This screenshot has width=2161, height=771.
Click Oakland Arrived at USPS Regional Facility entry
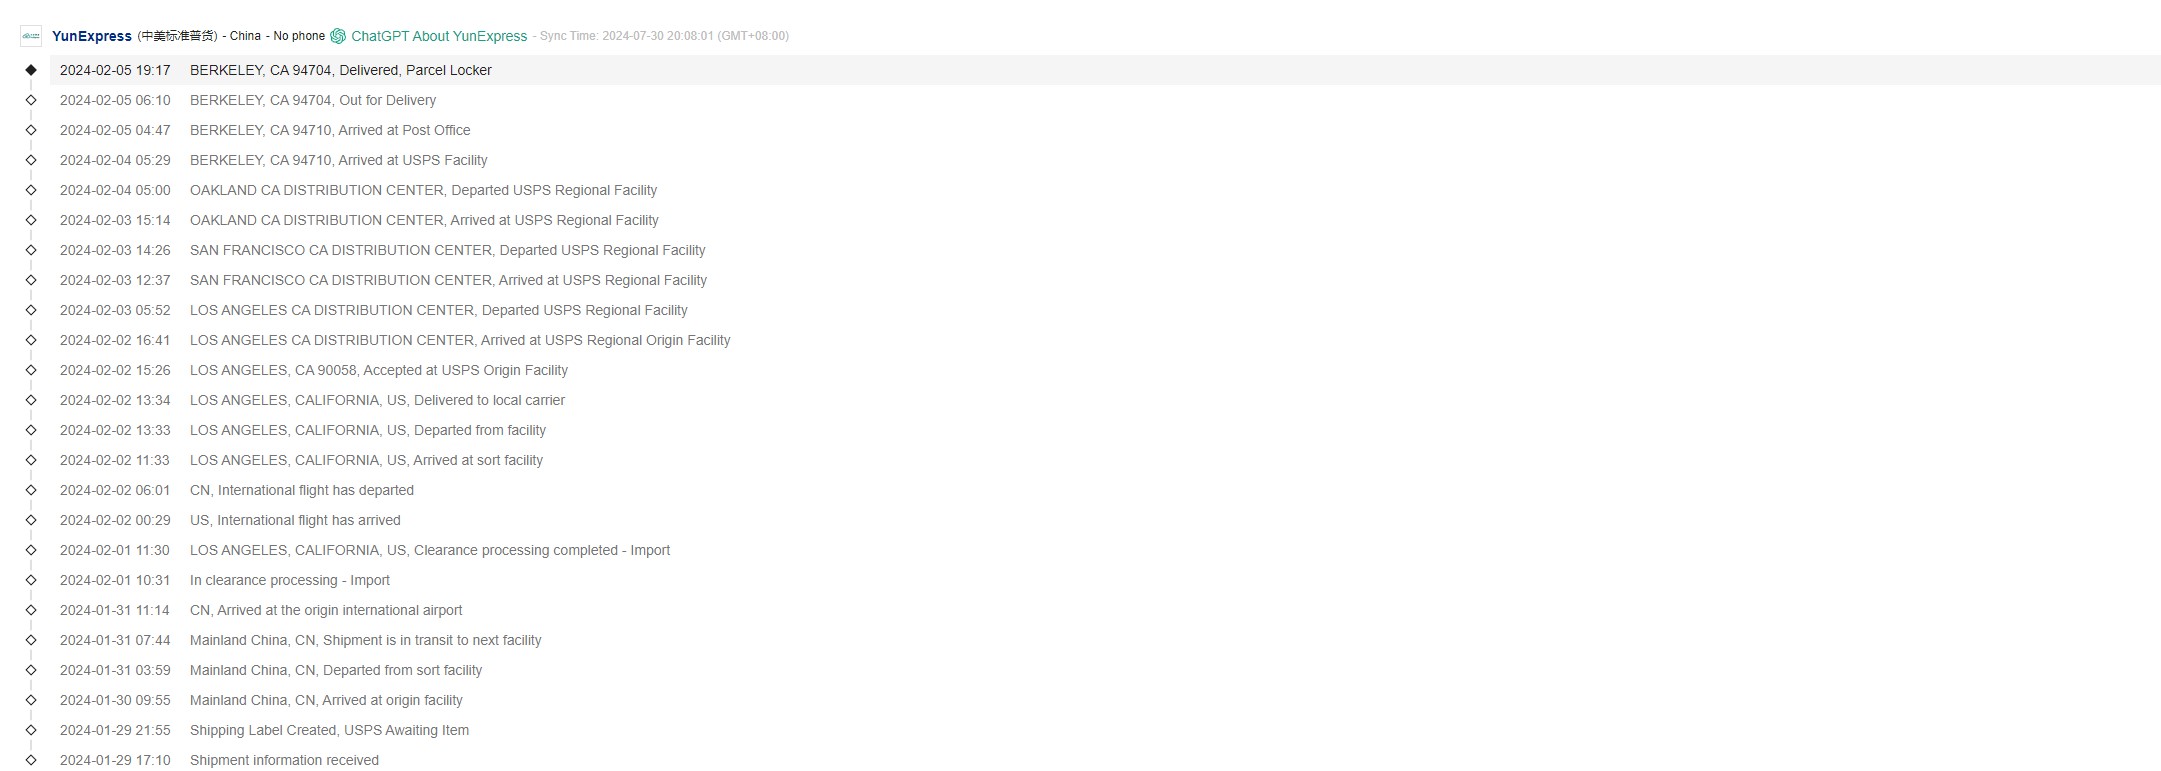click(x=424, y=220)
